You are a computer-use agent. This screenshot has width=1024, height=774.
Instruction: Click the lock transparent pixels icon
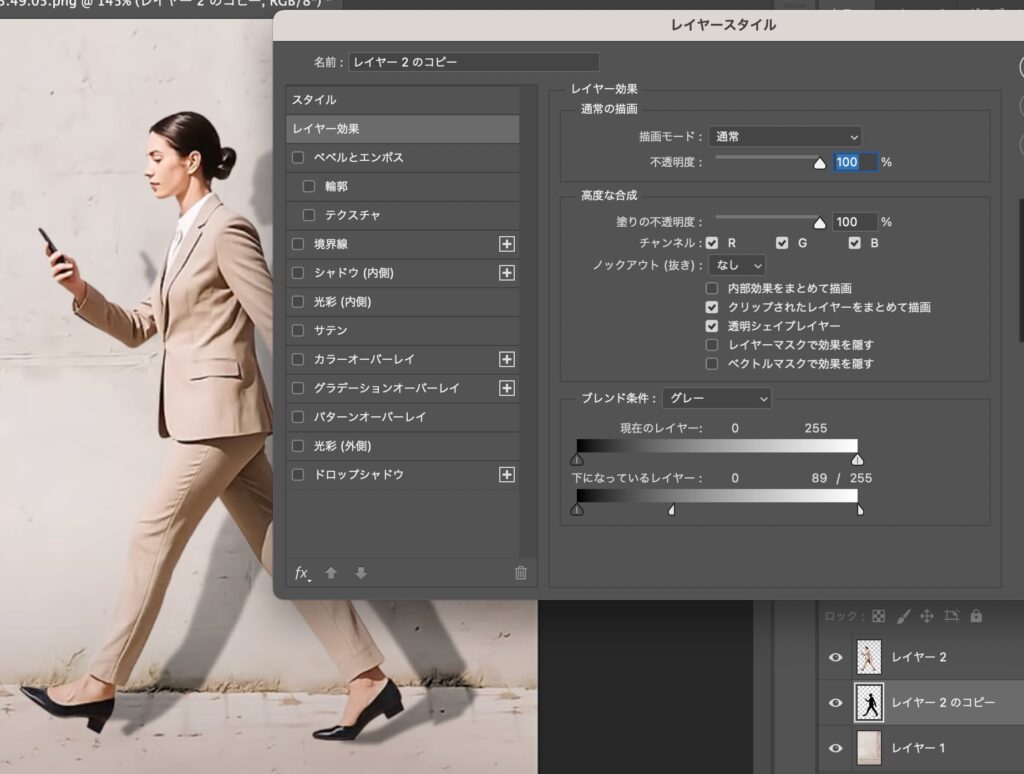[878, 616]
